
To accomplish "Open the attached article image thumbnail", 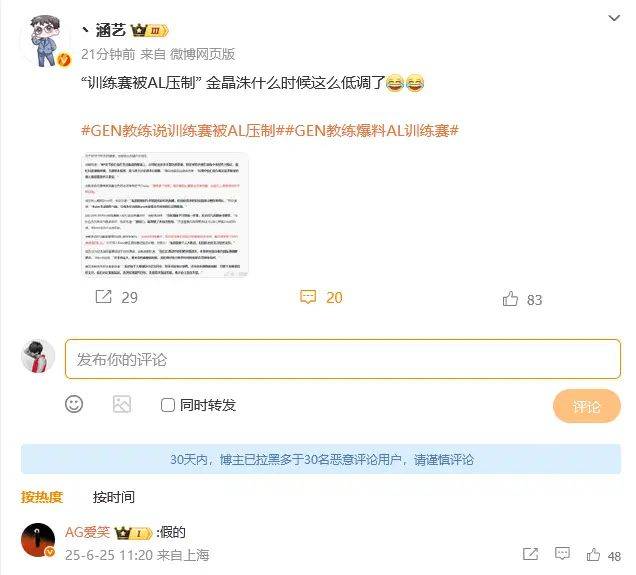I will [x=165, y=215].
